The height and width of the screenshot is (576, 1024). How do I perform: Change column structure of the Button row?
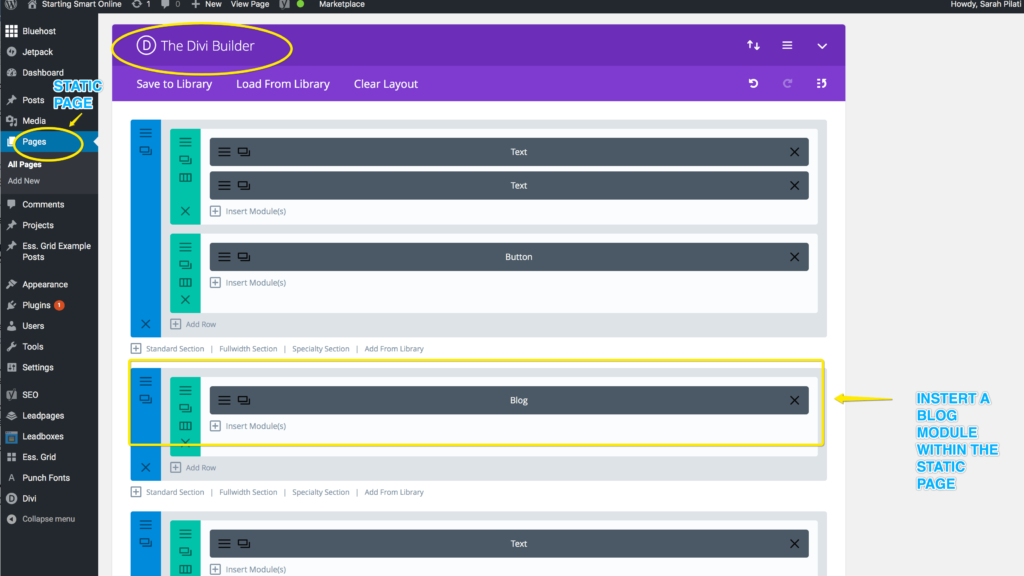point(185,283)
